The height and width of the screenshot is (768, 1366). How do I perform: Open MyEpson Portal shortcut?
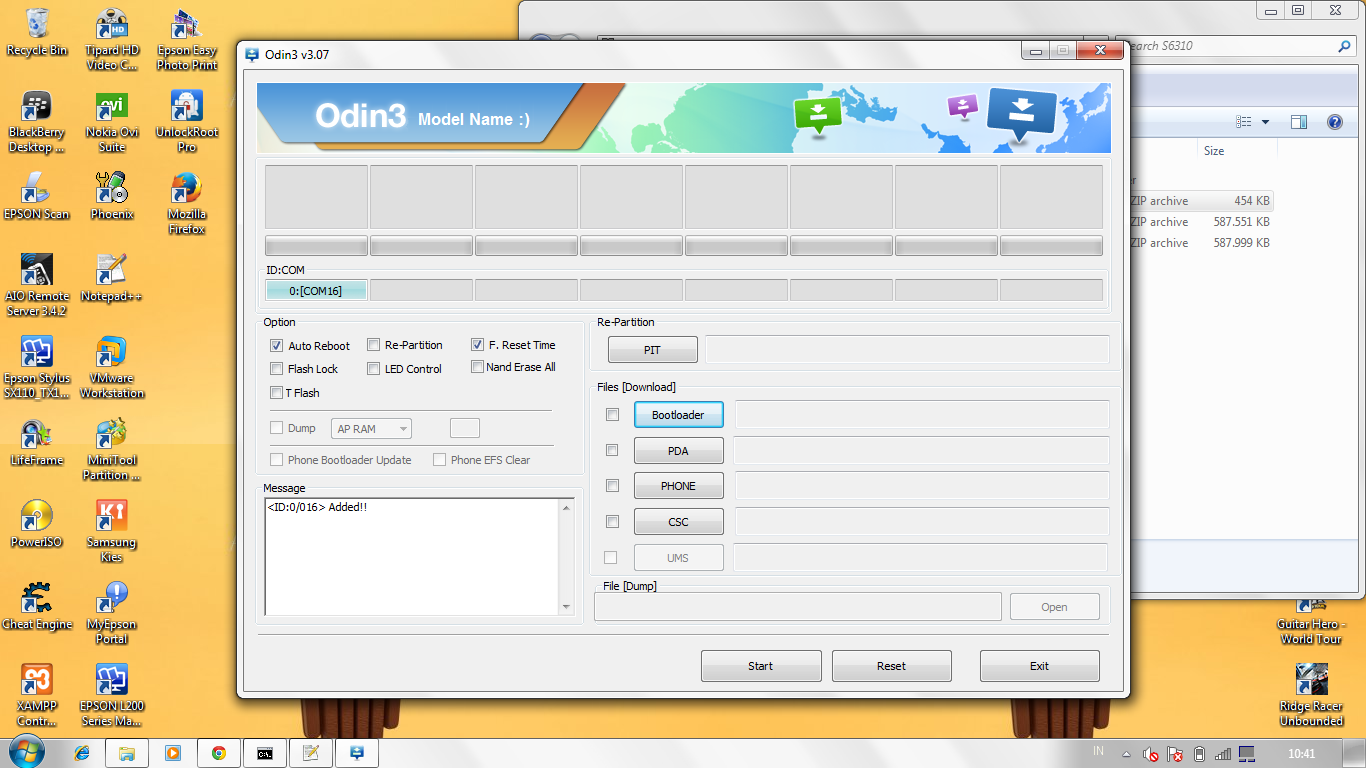click(x=111, y=614)
